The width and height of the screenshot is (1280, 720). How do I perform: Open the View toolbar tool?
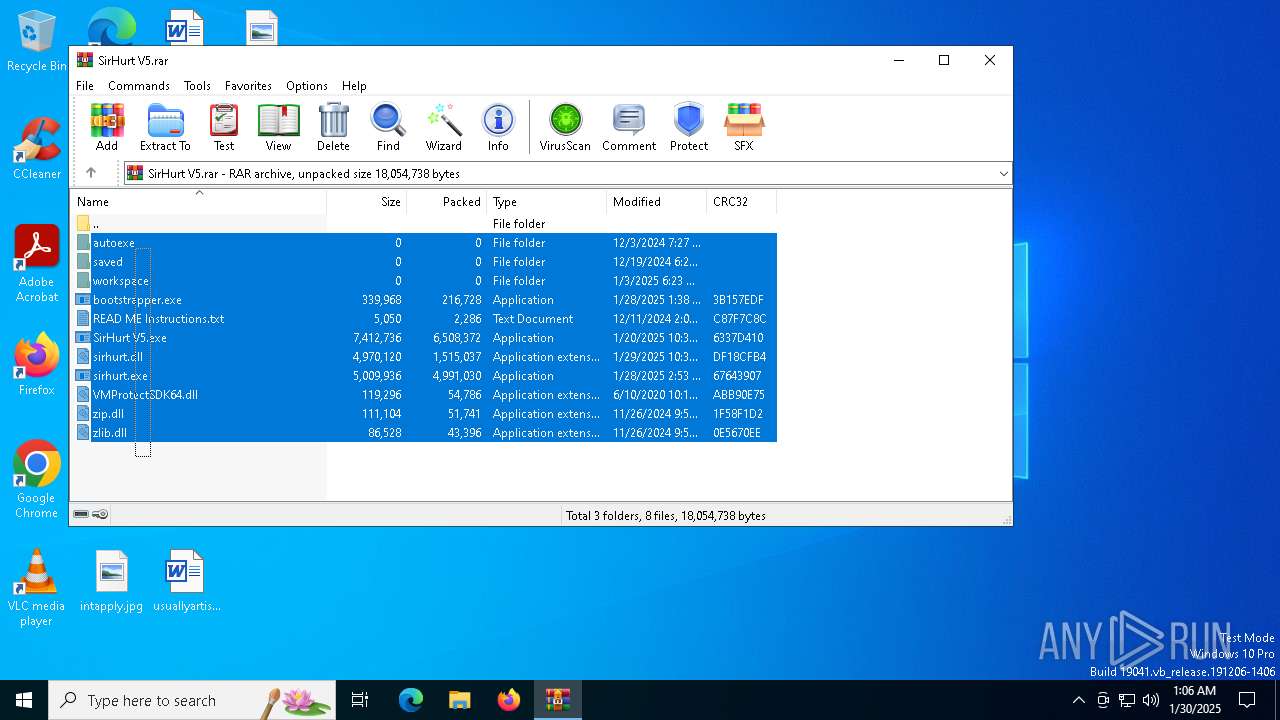point(278,127)
